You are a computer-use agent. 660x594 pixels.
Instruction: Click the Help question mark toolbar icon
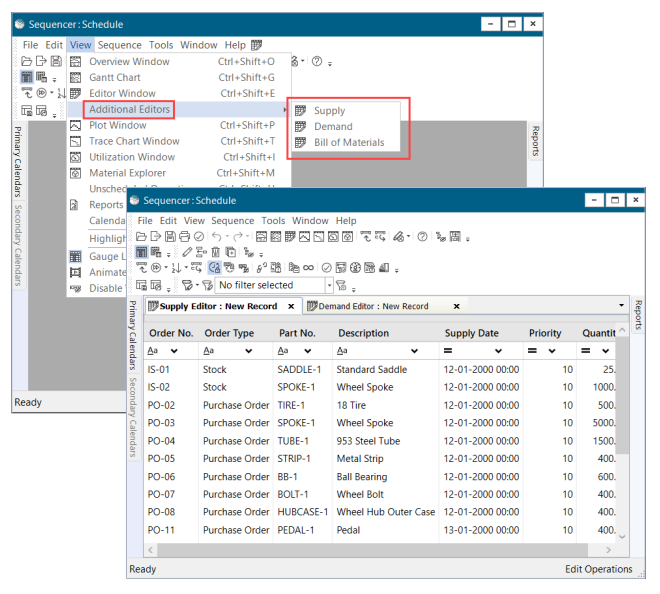click(x=422, y=237)
